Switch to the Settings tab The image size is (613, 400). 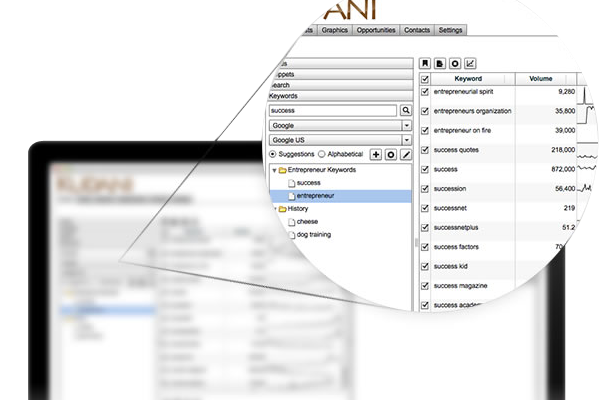[450, 30]
